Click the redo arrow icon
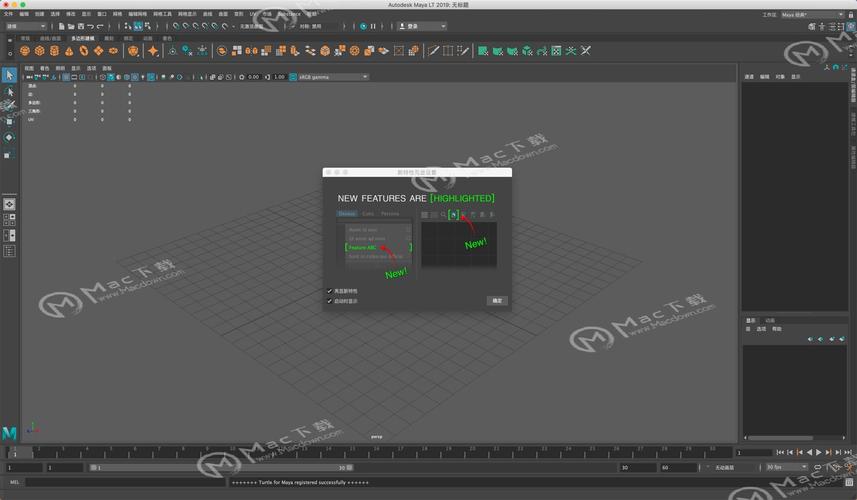This screenshot has width=857, height=500. pos(100,26)
